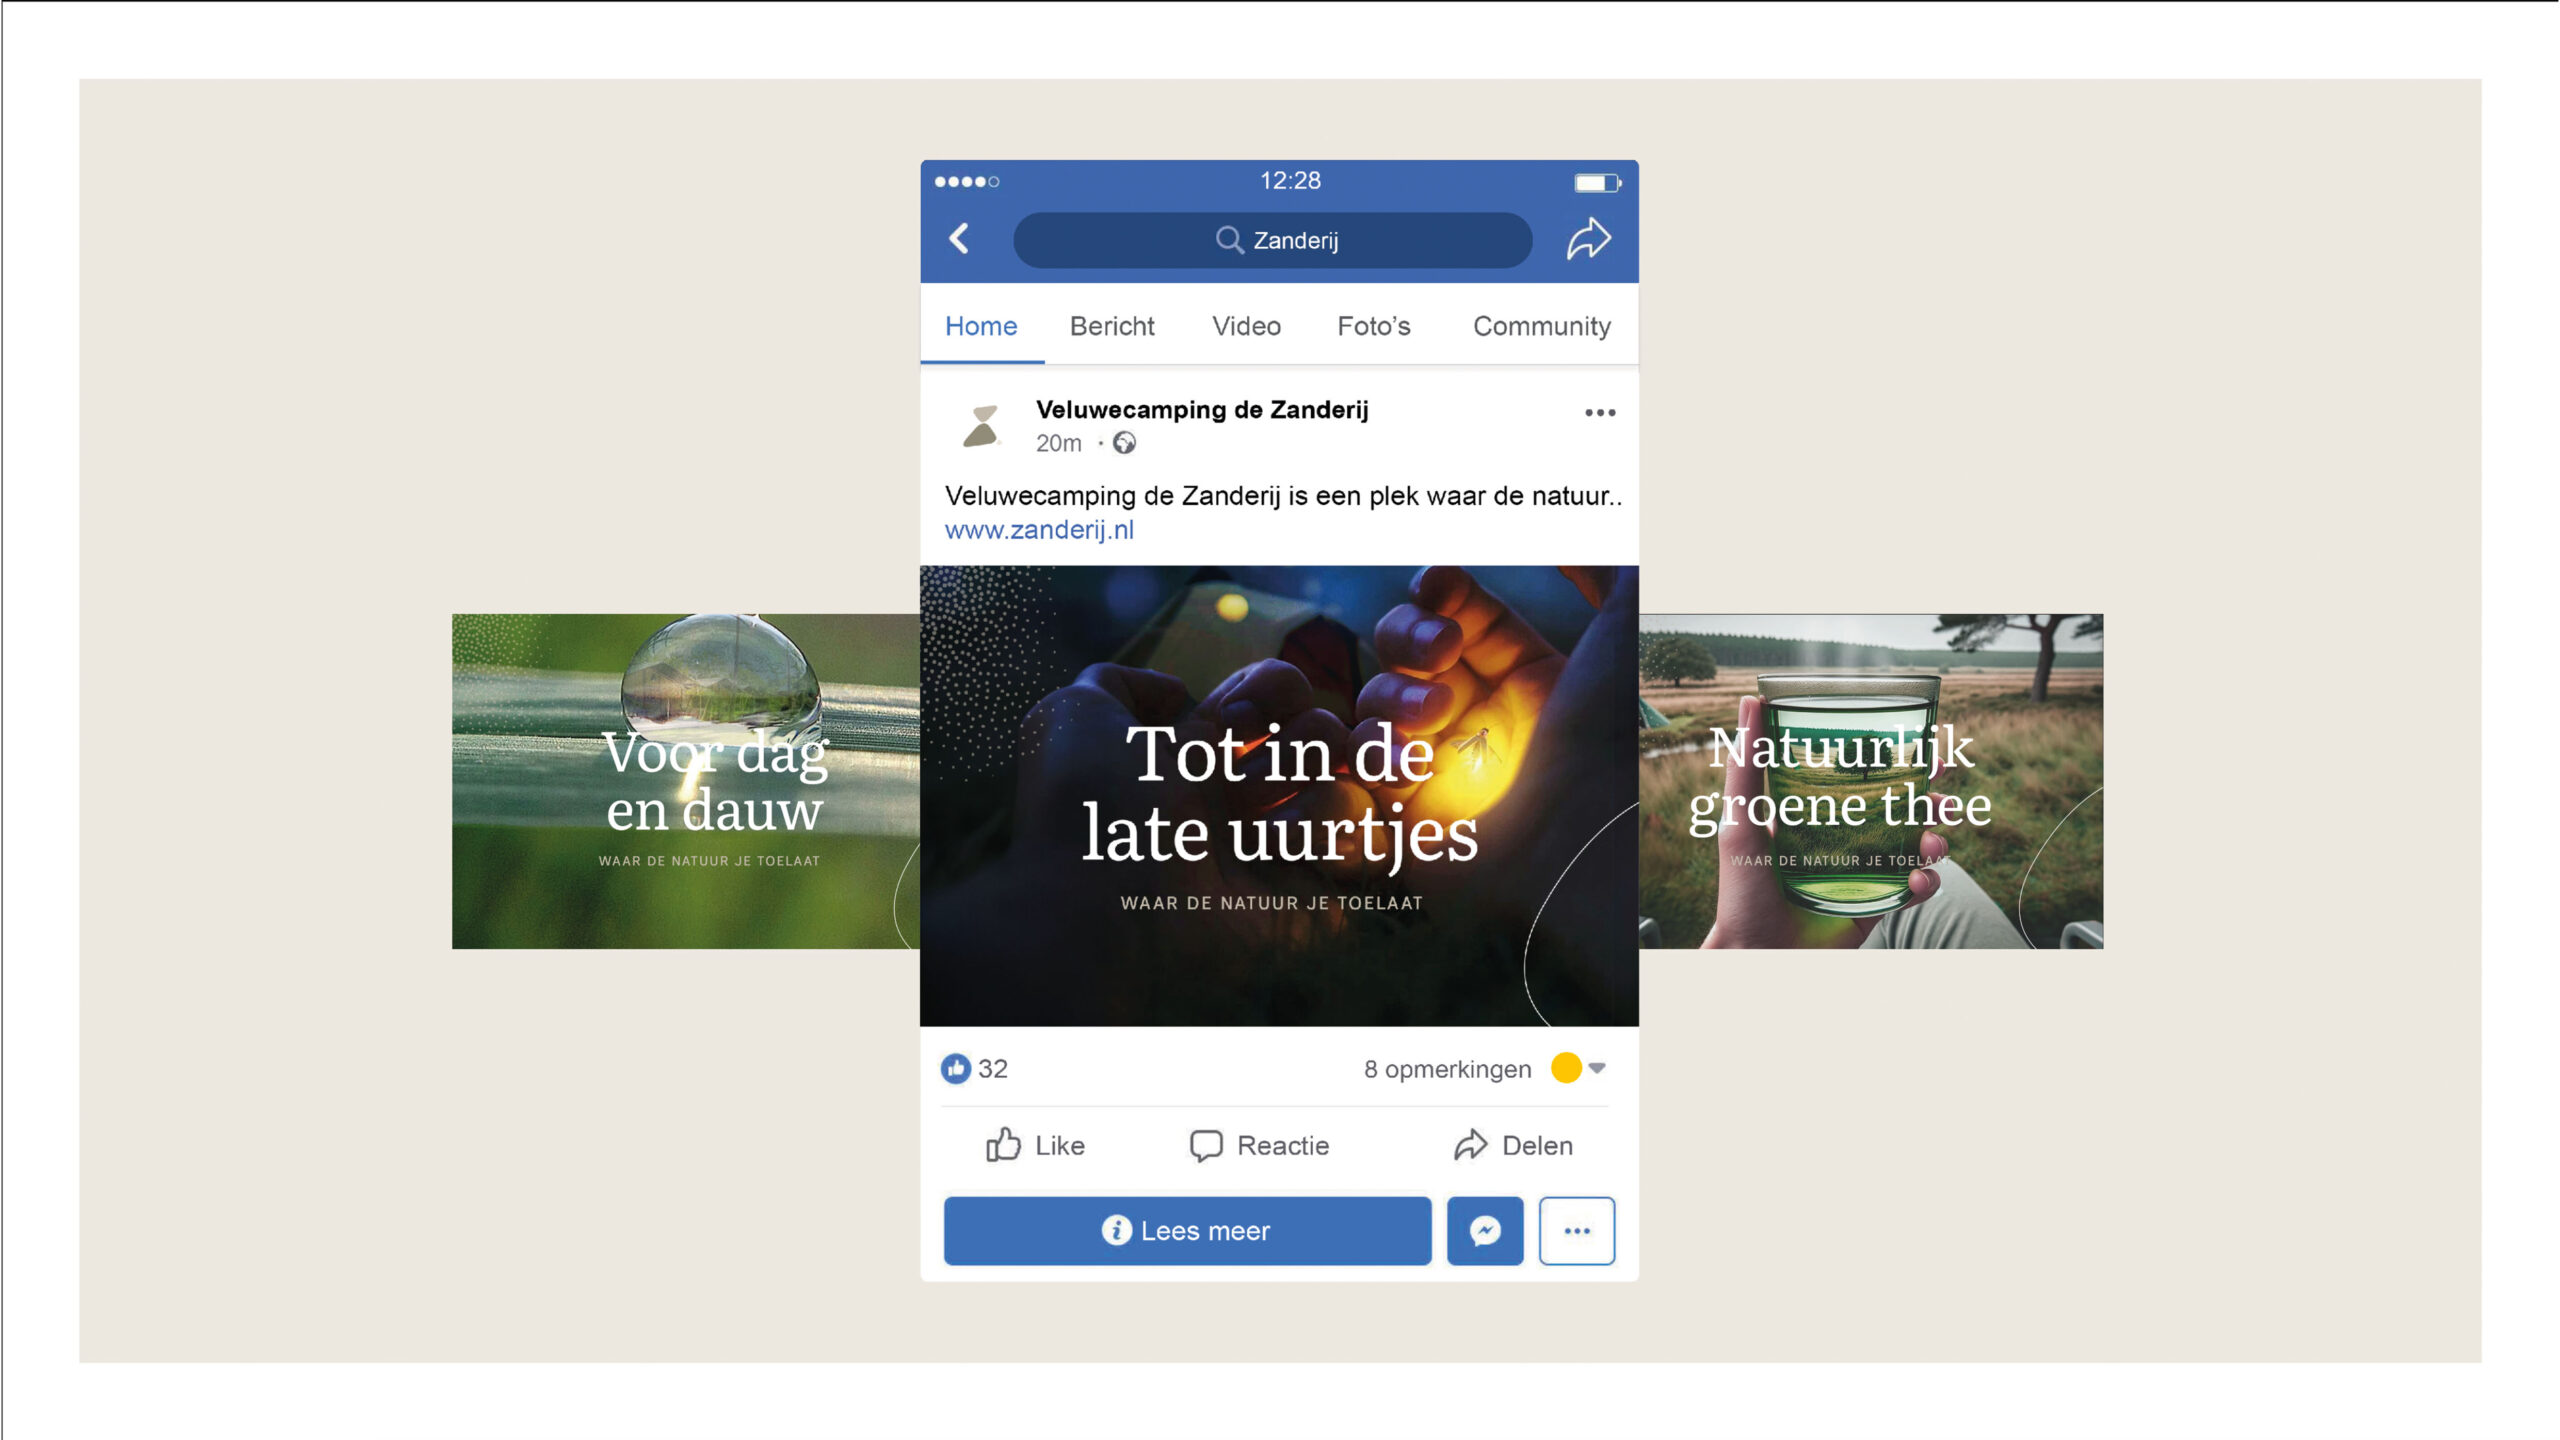Click the 20m post timestamp
This screenshot has width=2560, height=1440.
pyautogui.click(x=1058, y=443)
